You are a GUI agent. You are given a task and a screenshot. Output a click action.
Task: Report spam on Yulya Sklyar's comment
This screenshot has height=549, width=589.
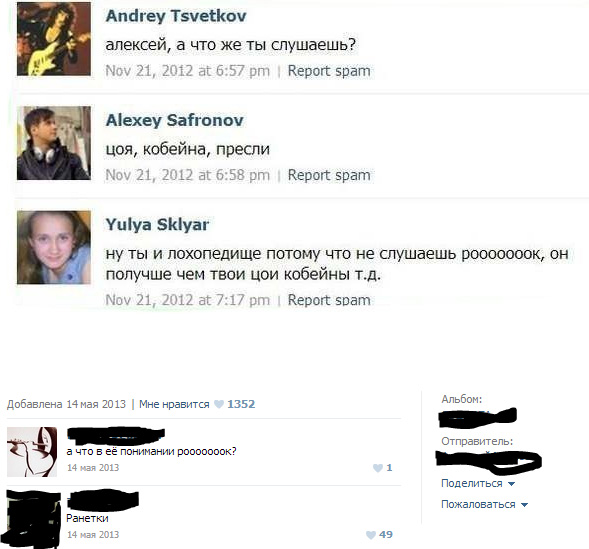[x=329, y=300]
